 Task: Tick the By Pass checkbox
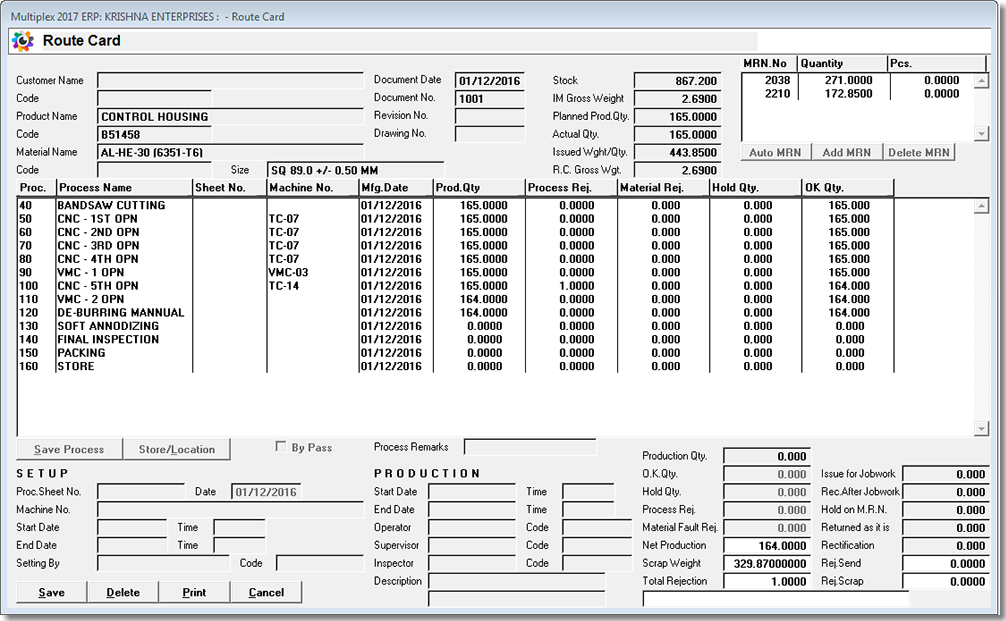click(281, 447)
